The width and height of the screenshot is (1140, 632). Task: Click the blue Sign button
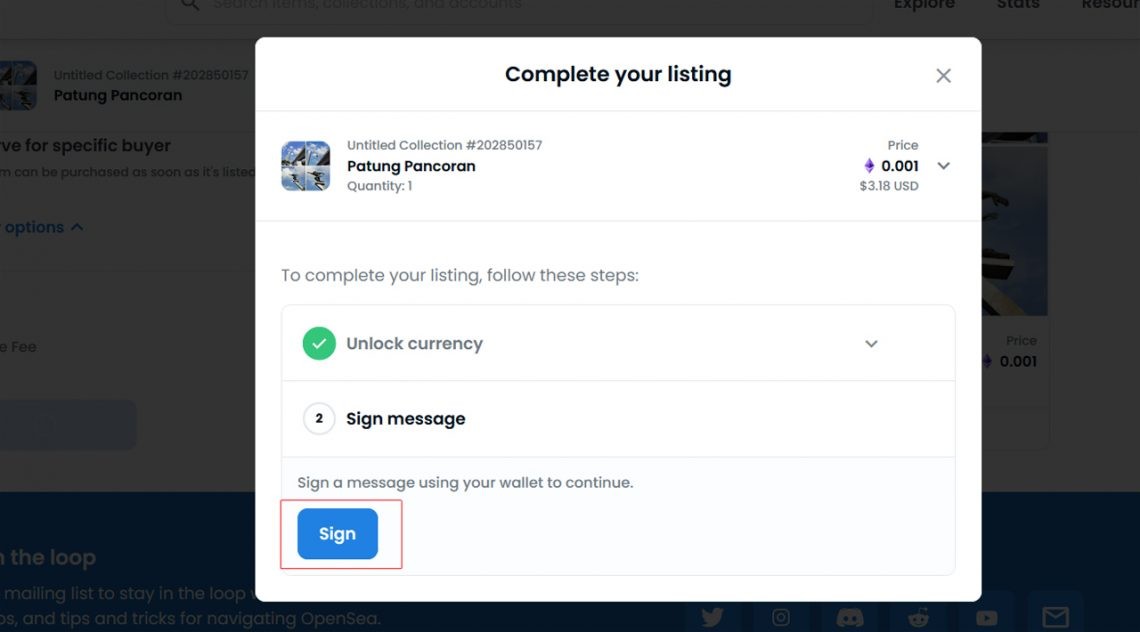[x=337, y=534]
